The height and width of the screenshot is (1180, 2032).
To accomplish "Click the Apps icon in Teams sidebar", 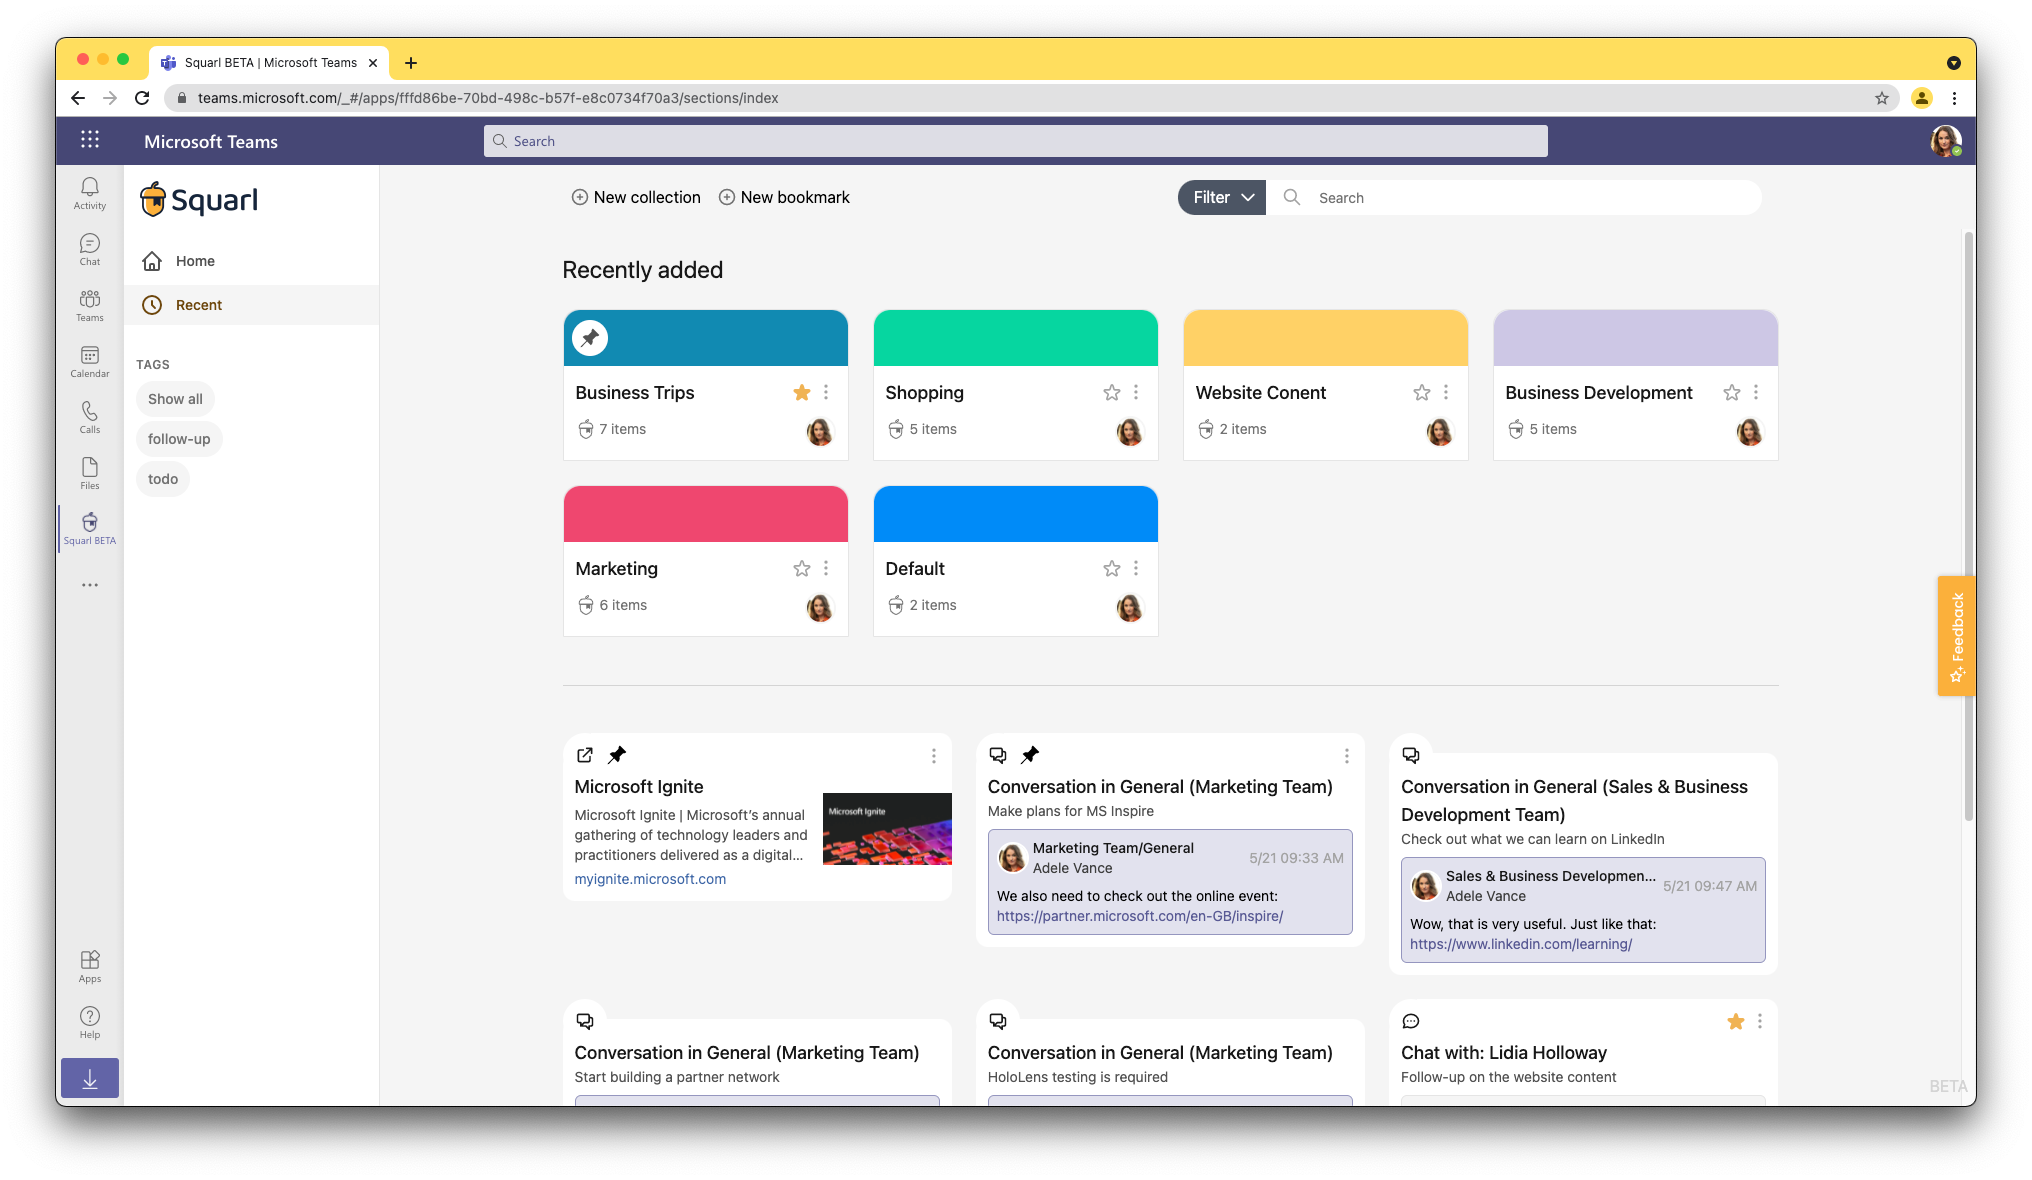I will tap(90, 966).
